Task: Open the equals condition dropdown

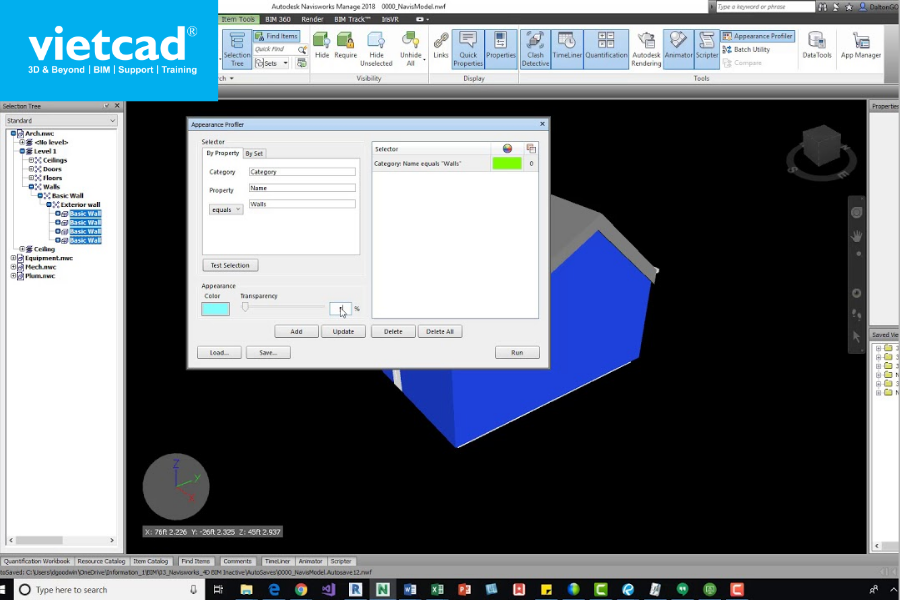Action: click(x=226, y=210)
